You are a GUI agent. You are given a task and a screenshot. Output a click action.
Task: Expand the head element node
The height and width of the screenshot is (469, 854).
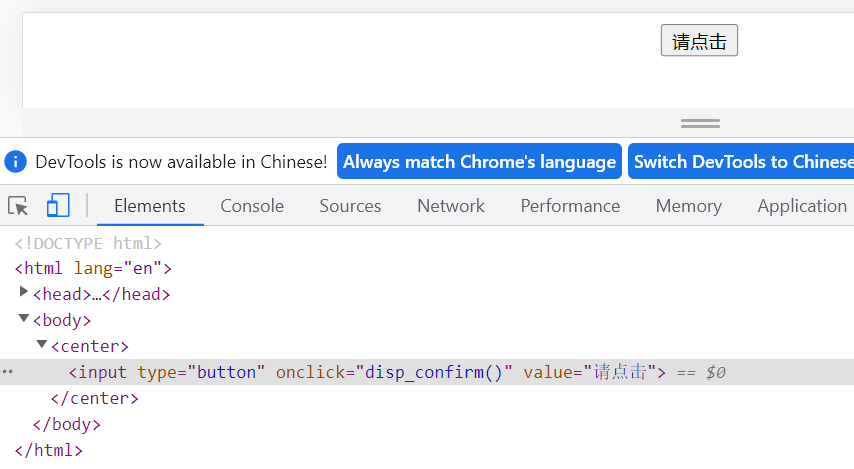pyautogui.click(x=24, y=293)
